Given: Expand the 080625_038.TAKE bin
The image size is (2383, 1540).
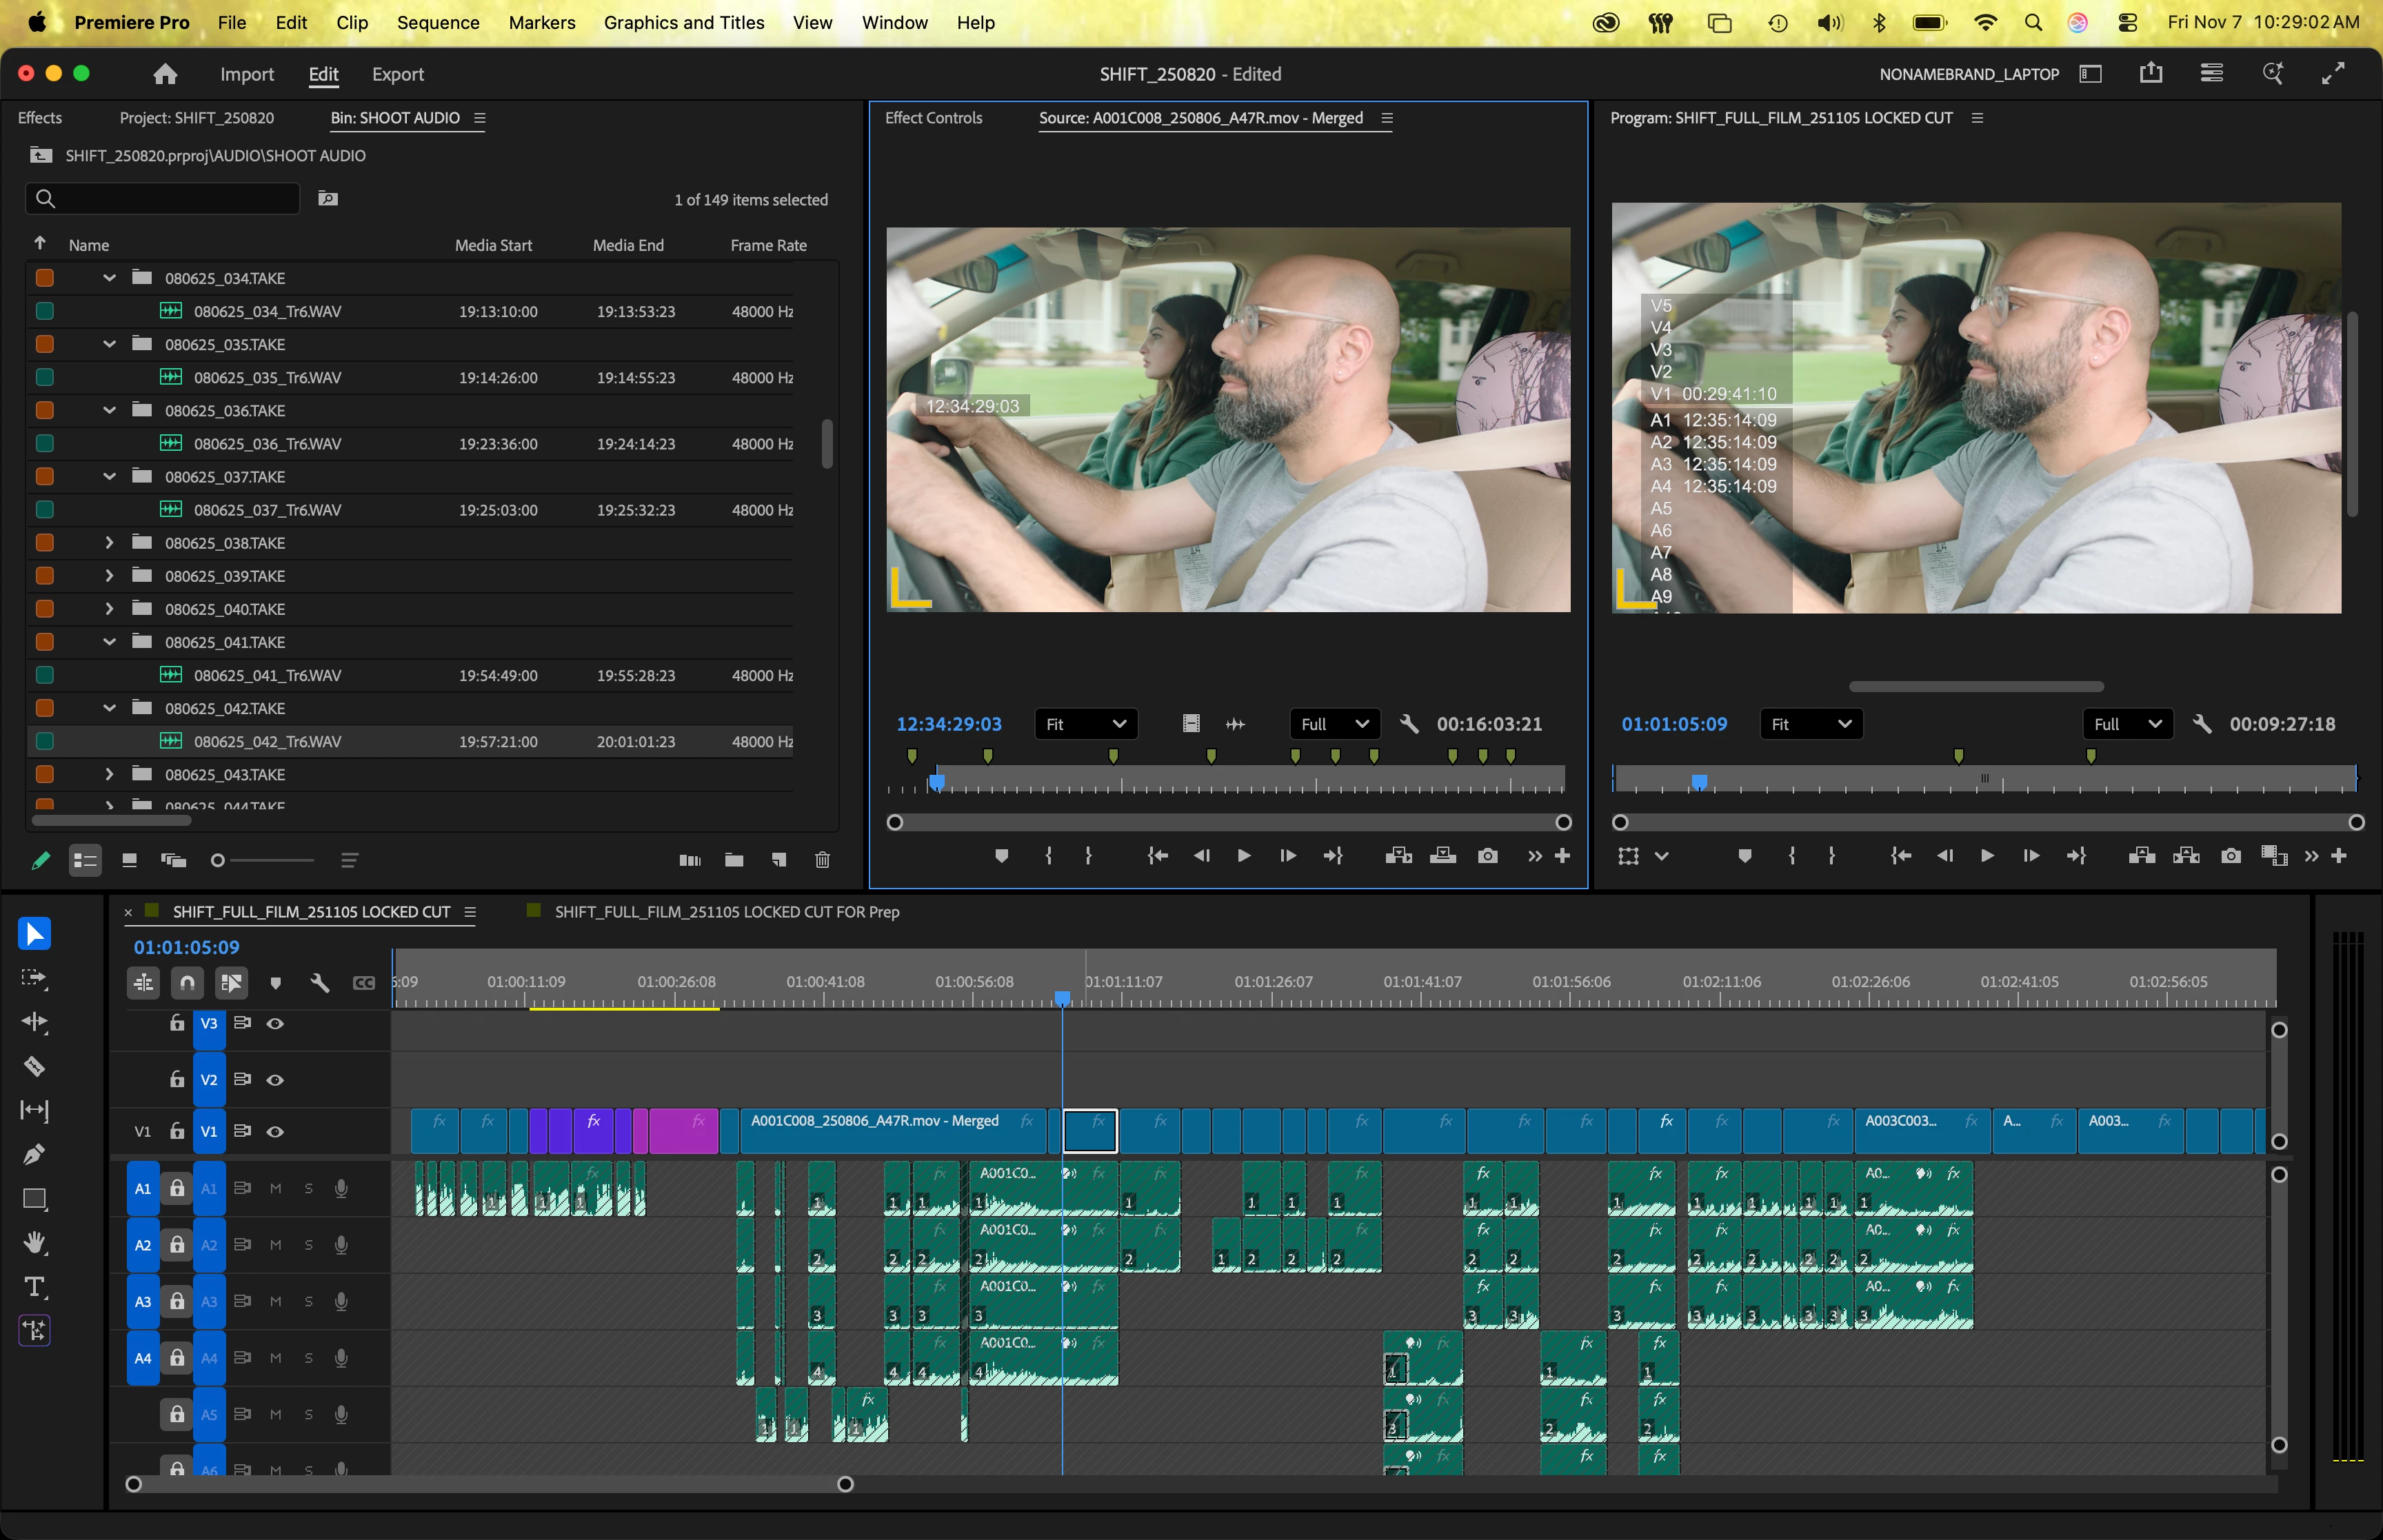Looking at the screenshot, I should [x=109, y=543].
